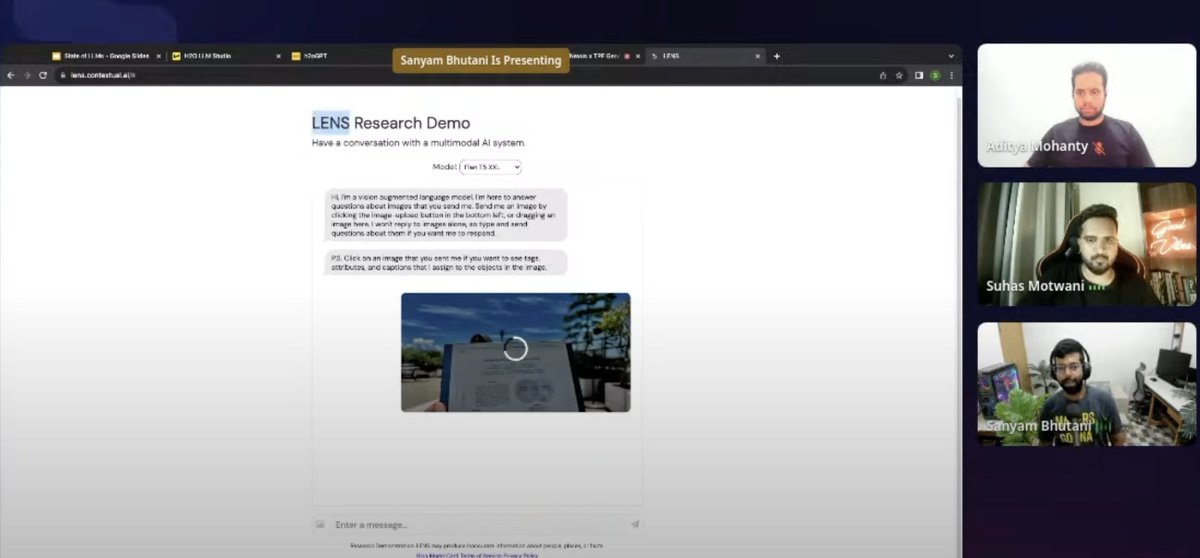Select Sanyam Bhutani's video tile

tap(1086, 383)
